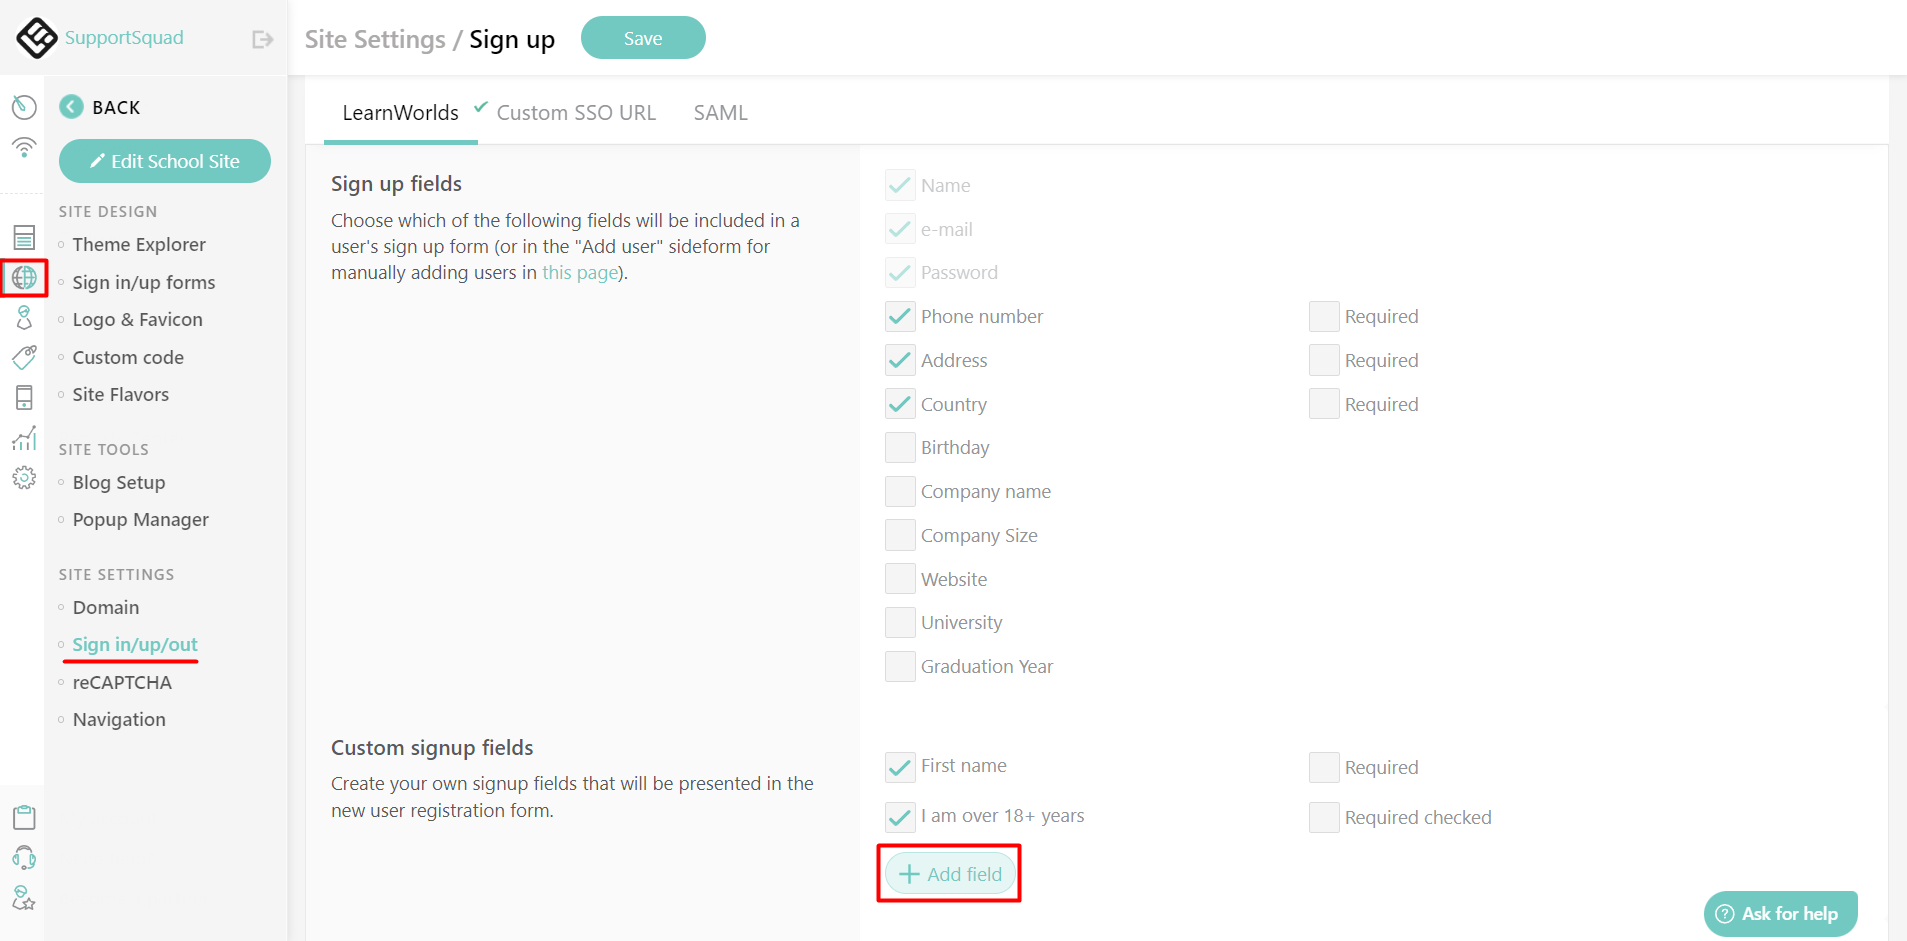
Task: Open the Custom SSO URL tab
Action: click(x=576, y=112)
